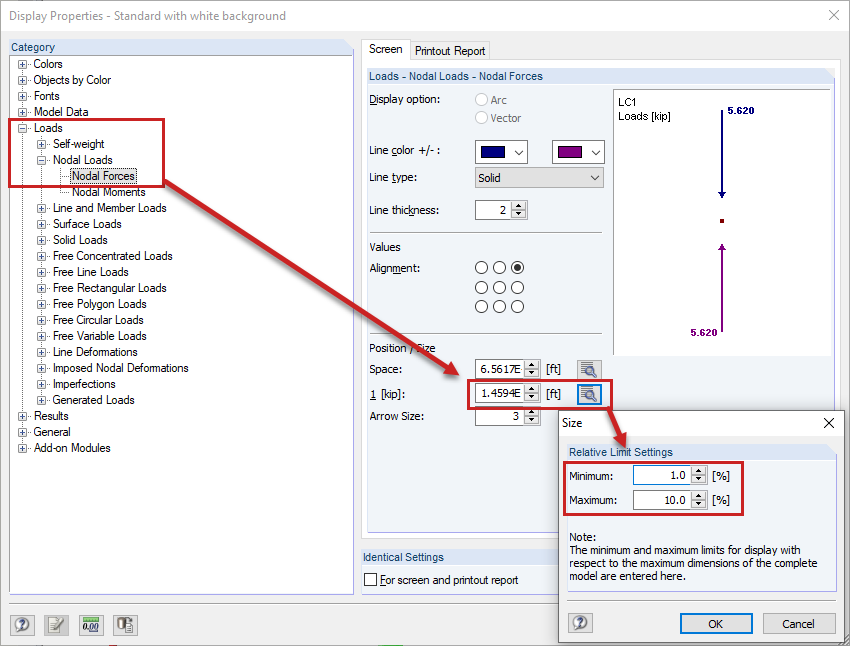Collapse the Loads category

[x=22, y=127]
